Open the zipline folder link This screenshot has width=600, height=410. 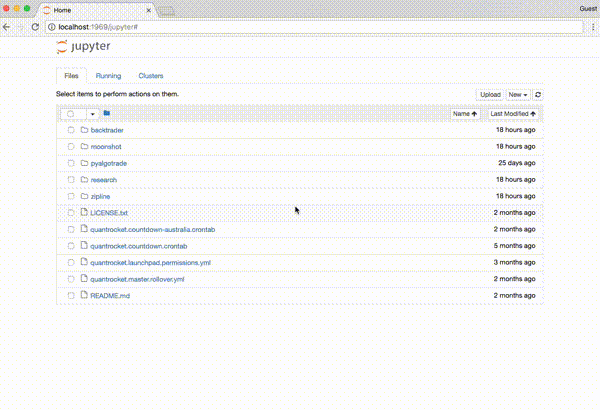[x=100, y=196]
